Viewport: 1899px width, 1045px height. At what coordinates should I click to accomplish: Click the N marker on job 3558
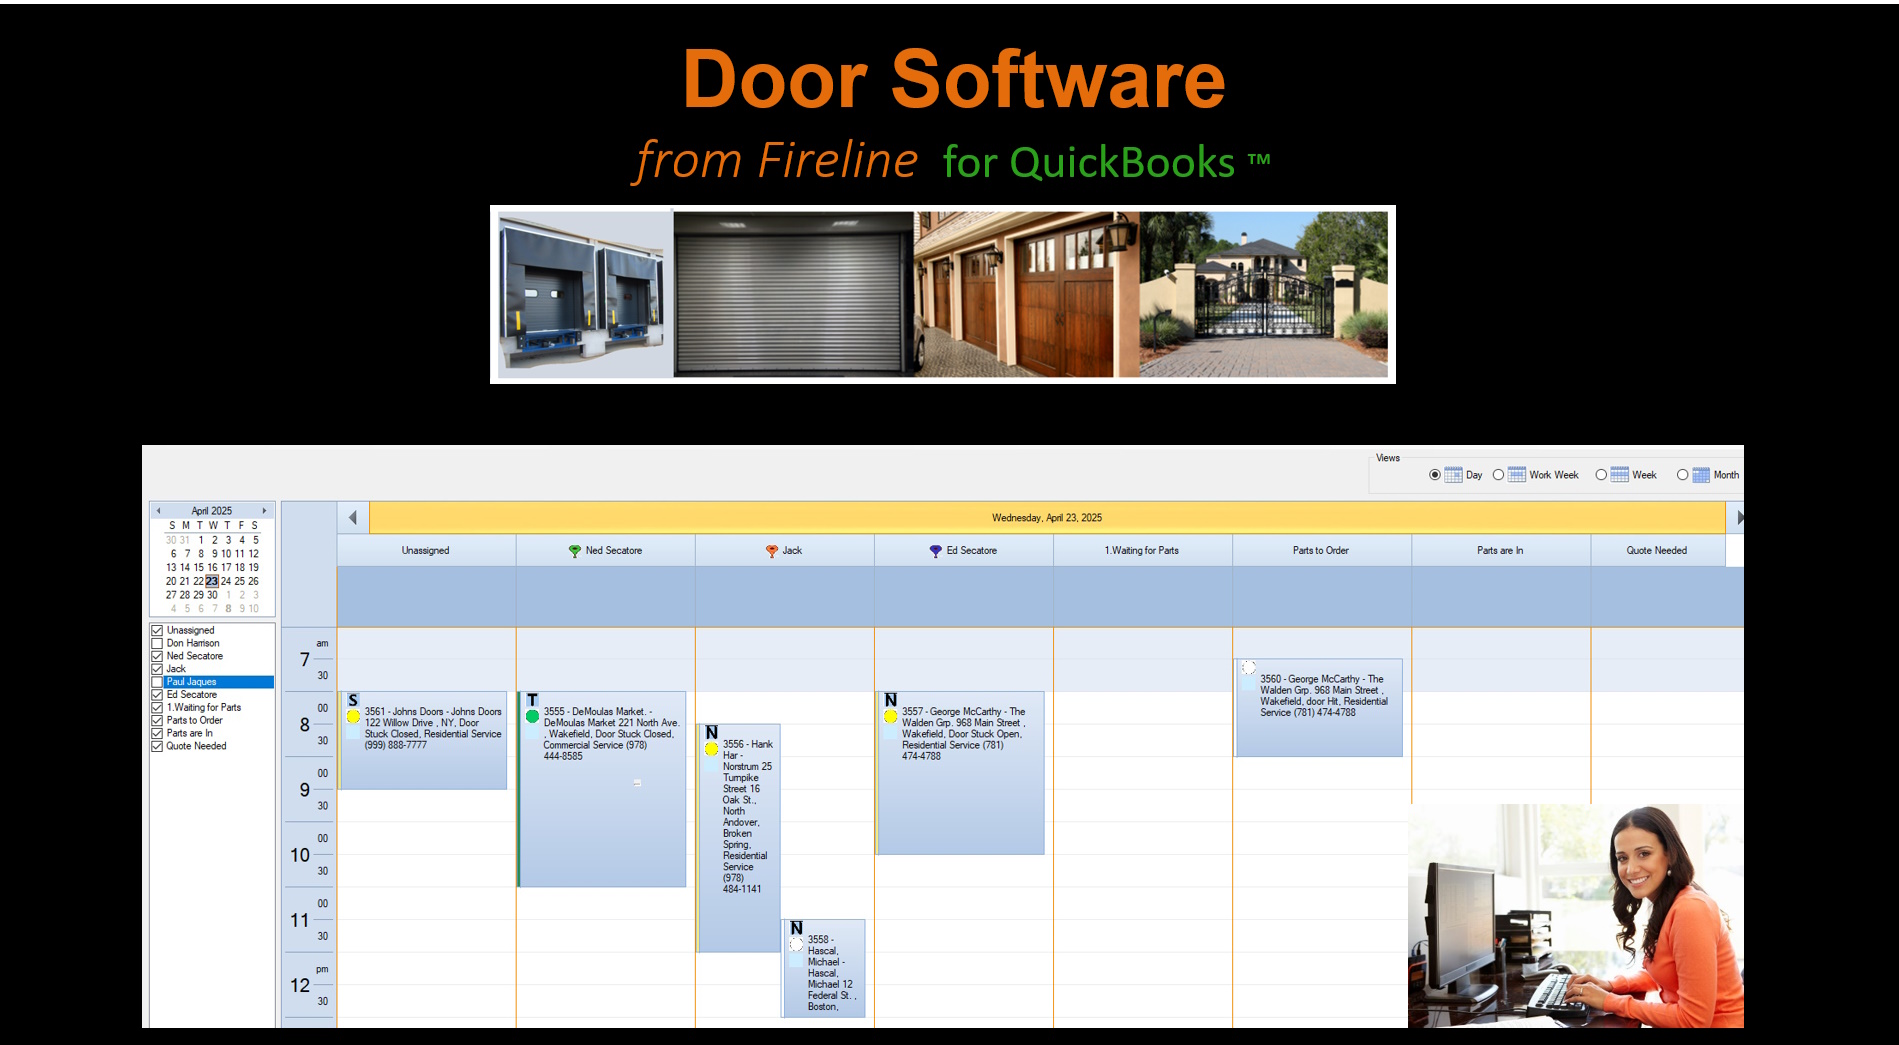click(x=796, y=928)
